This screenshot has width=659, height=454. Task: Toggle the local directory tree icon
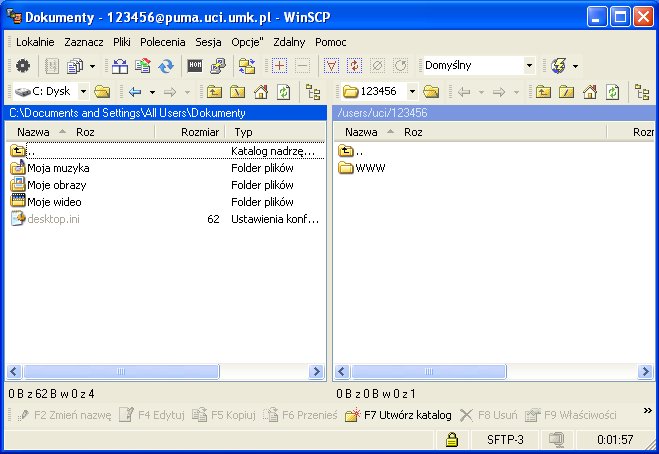tap(313, 92)
